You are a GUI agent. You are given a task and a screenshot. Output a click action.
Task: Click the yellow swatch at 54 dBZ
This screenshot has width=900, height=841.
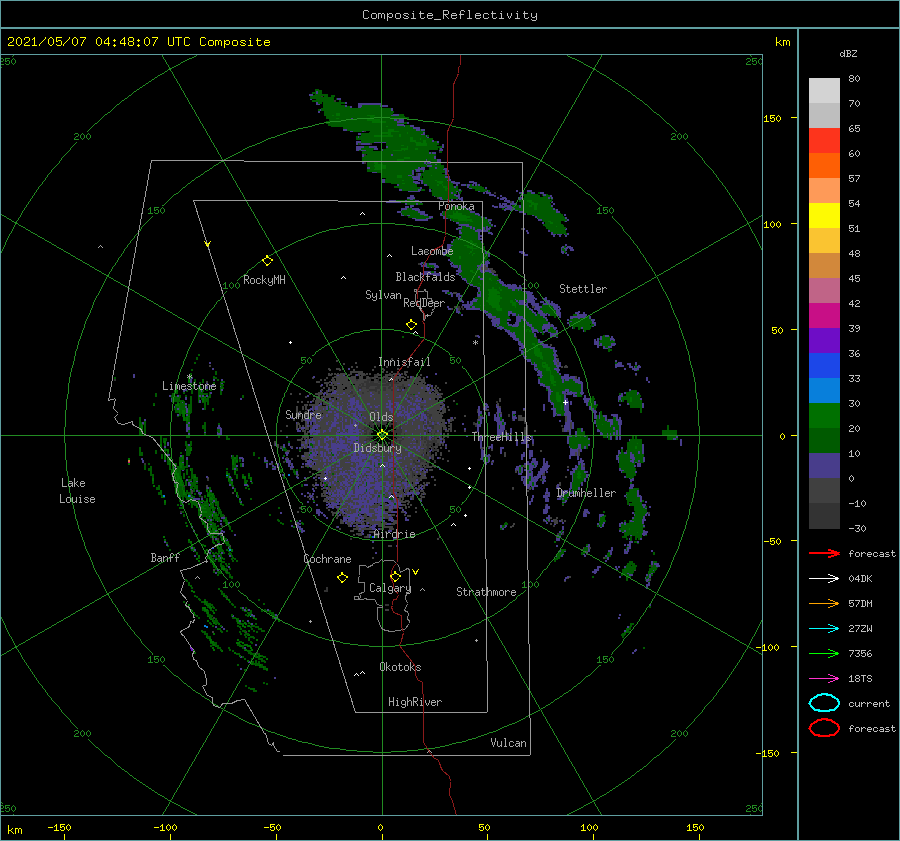pyautogui.click(x=824, y=215)
